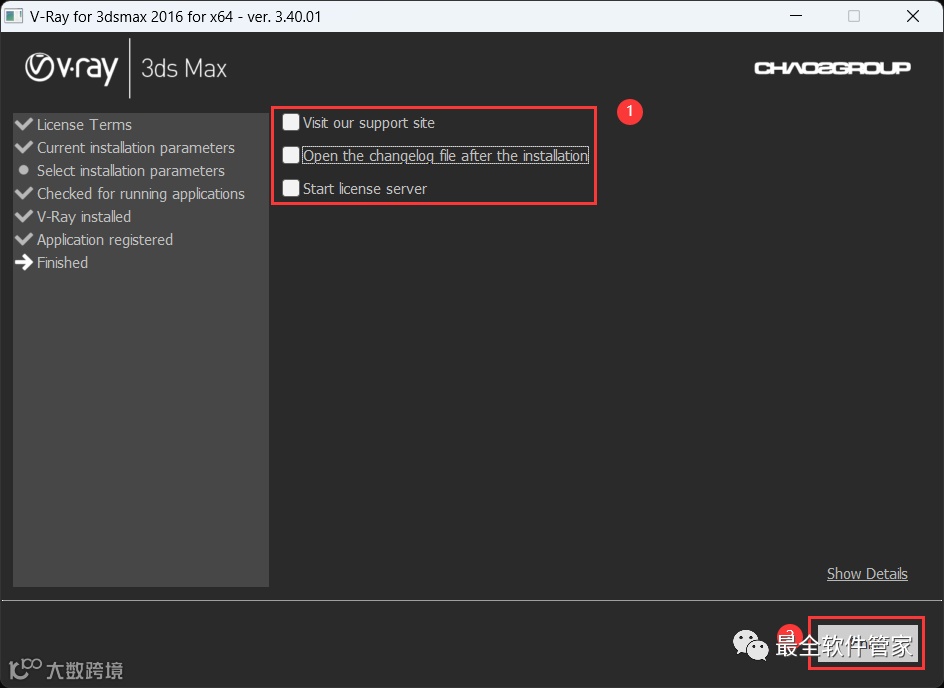Open the Show Details link
The image size is (944, 688).
coord(867,574)
